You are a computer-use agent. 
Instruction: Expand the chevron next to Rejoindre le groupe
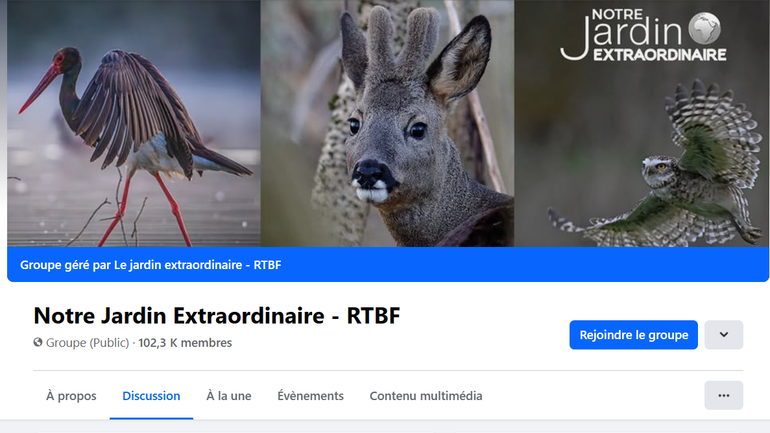[x=723, y=335]
